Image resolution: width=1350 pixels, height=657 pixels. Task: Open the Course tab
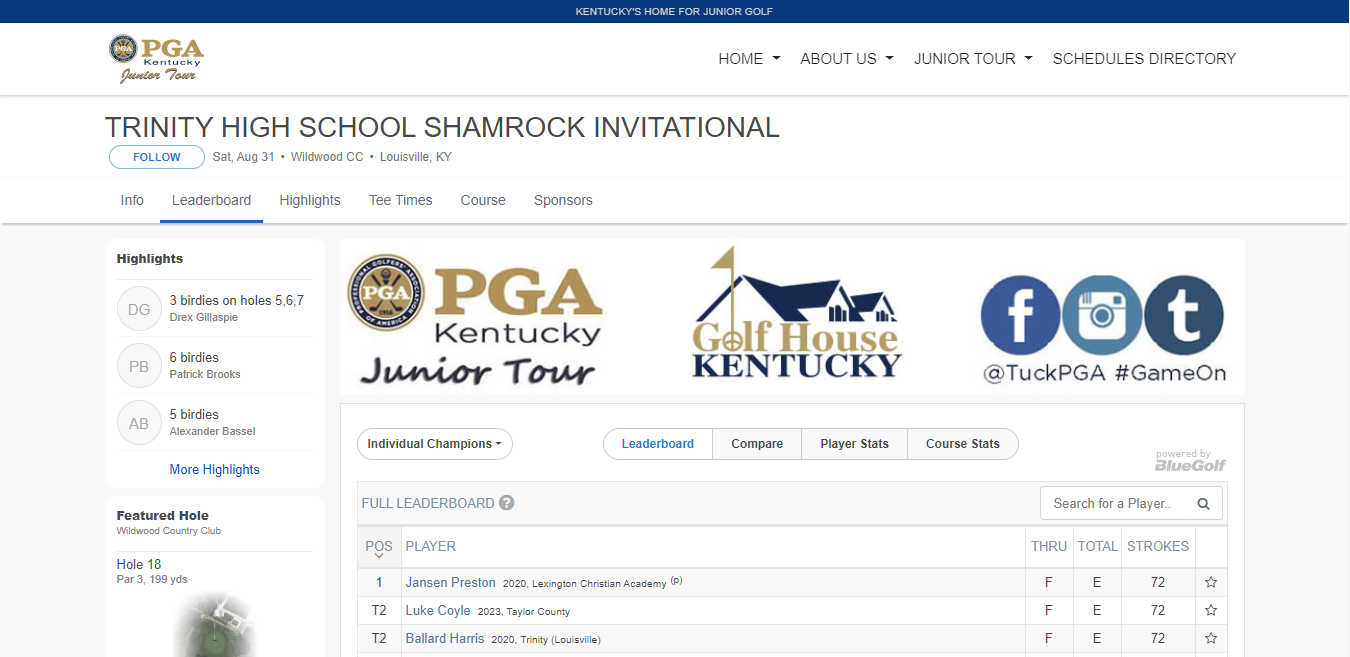pos(483,200)
